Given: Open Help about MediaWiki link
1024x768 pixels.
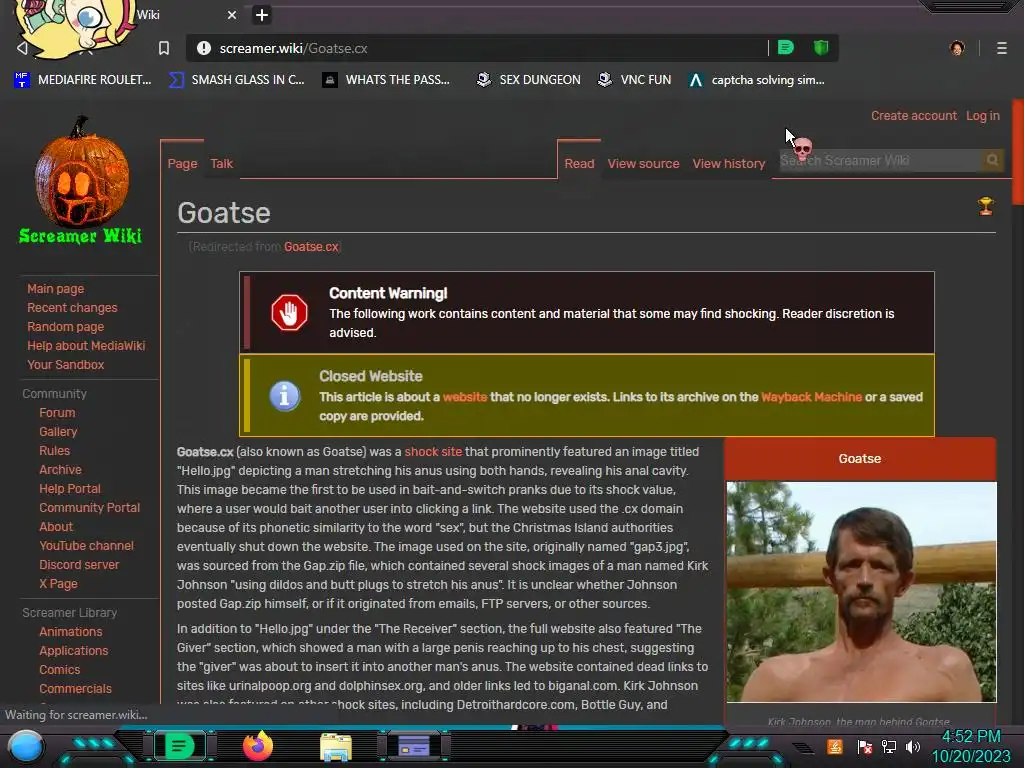Looking at the screenshot, I should [86, 345].
